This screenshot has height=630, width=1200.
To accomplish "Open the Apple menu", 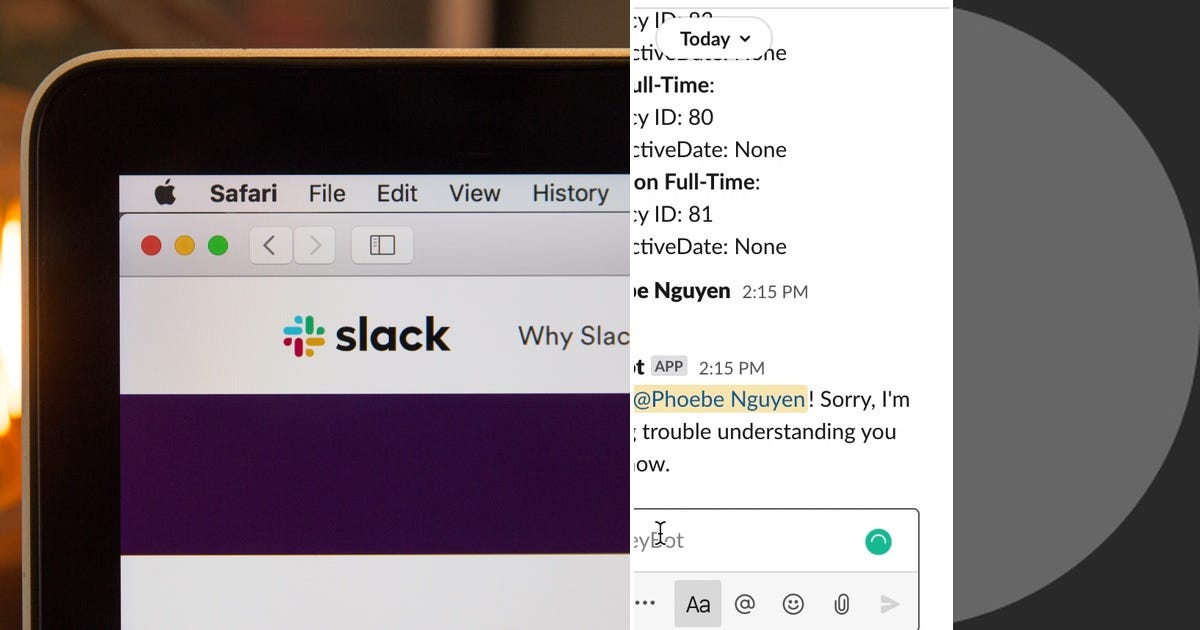I will coord(167,193).
